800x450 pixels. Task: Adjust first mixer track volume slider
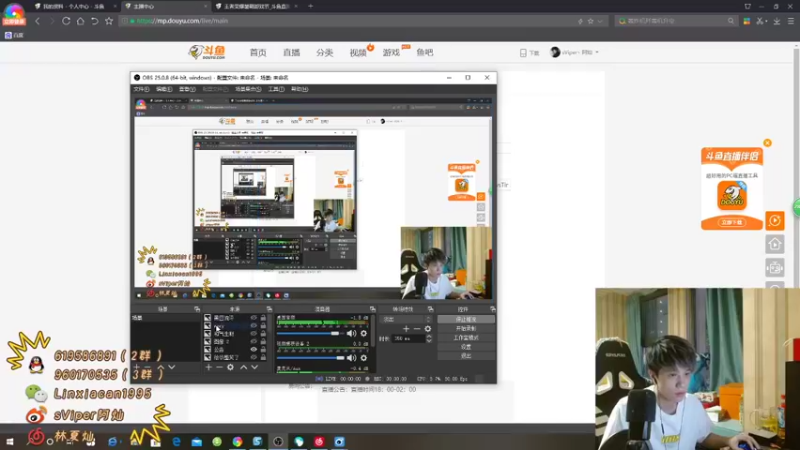click(x=310, y=333)
